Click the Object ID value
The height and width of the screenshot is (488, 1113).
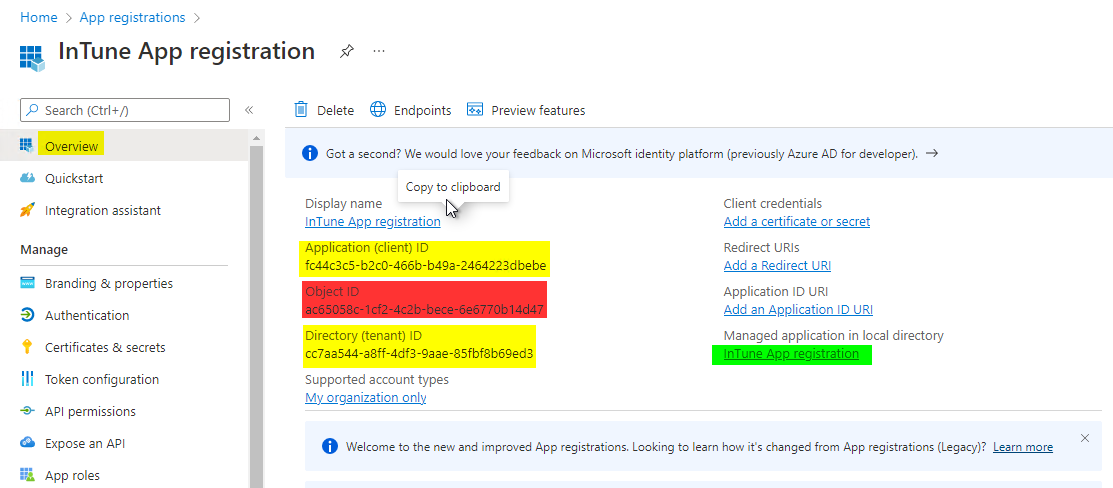424,310
